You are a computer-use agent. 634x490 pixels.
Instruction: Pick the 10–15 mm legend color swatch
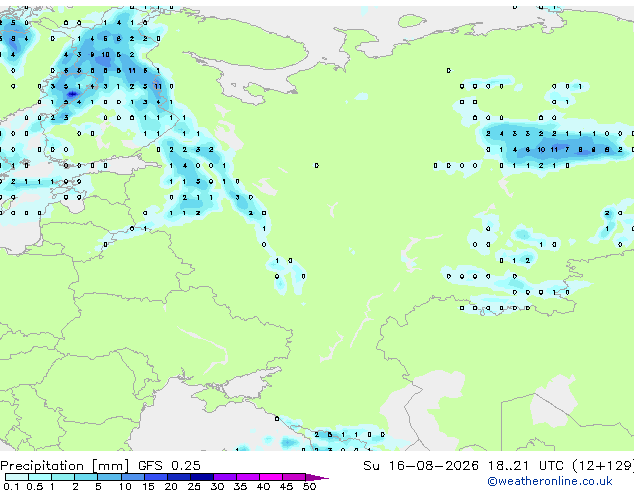click(132, 477)
